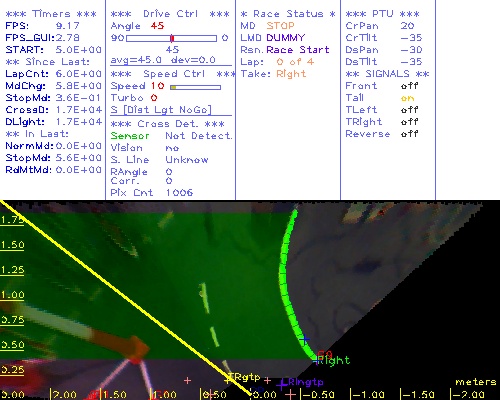This screenshot has height=400, width=500.
Task: Click the 1.00 meter vertical axis label
Action: point(12,295)
